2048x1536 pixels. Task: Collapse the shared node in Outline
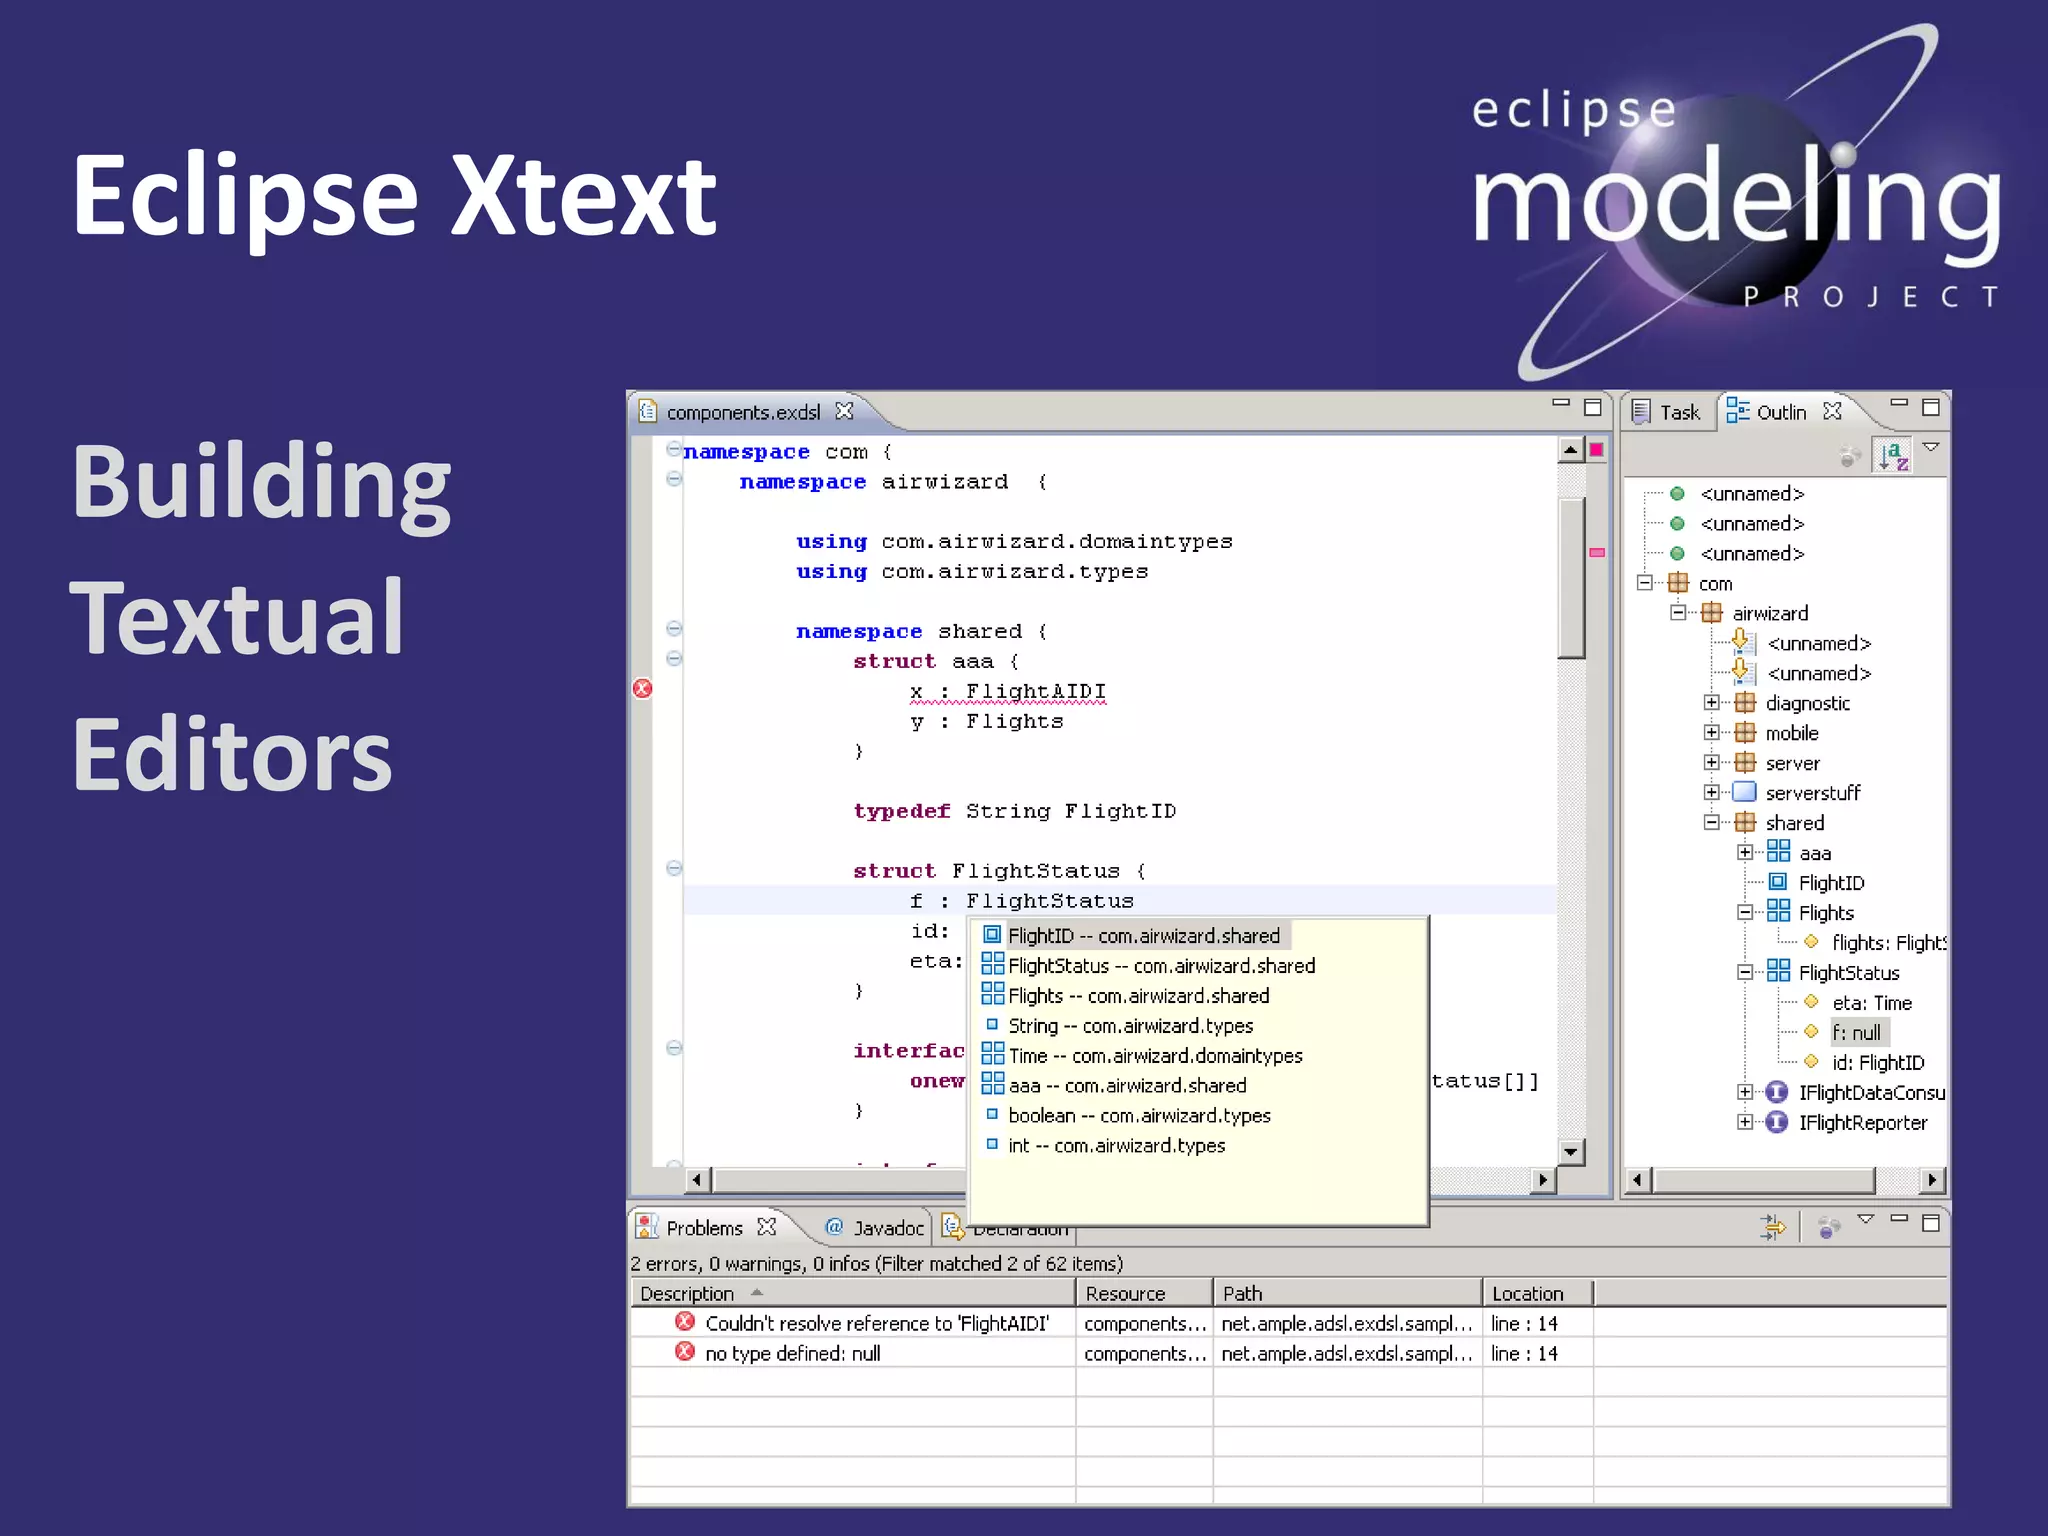(1712, 823)
